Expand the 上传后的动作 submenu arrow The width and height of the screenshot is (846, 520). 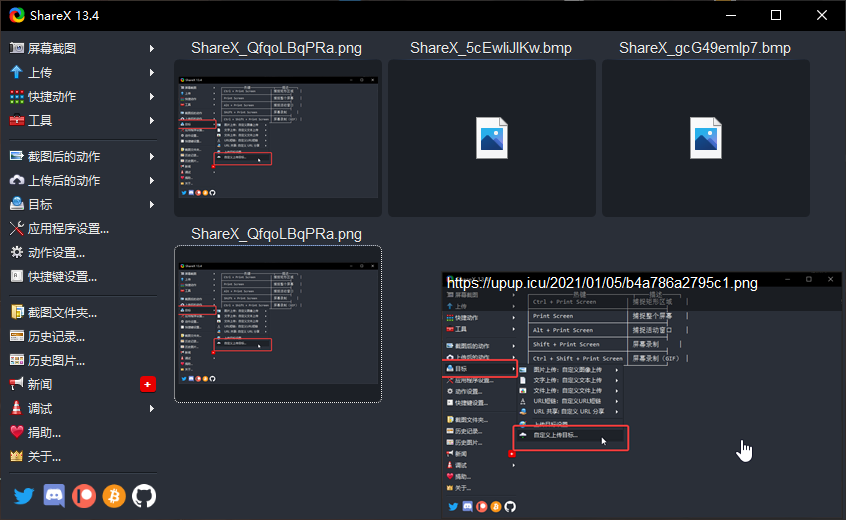[x=152, y=180]
